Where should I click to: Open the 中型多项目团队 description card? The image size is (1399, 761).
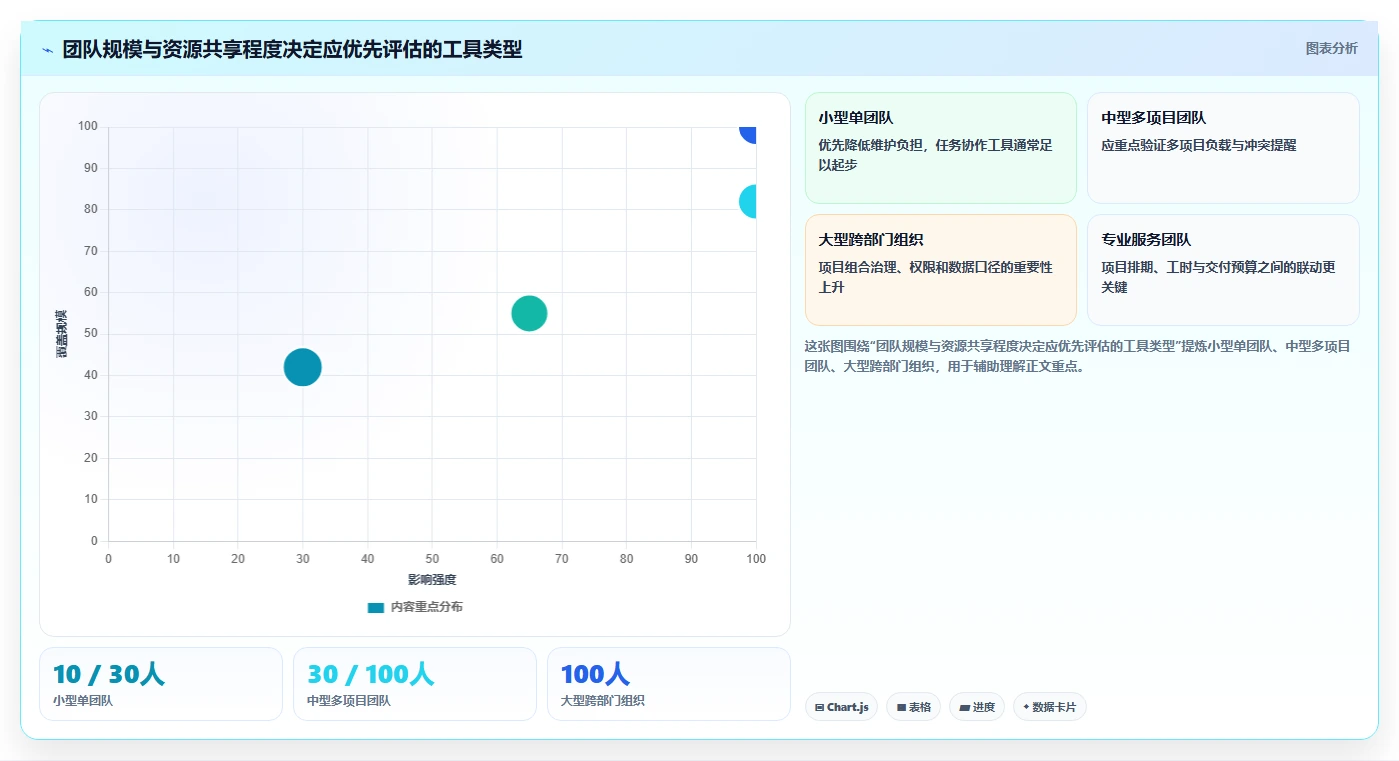pos(1223,148)
